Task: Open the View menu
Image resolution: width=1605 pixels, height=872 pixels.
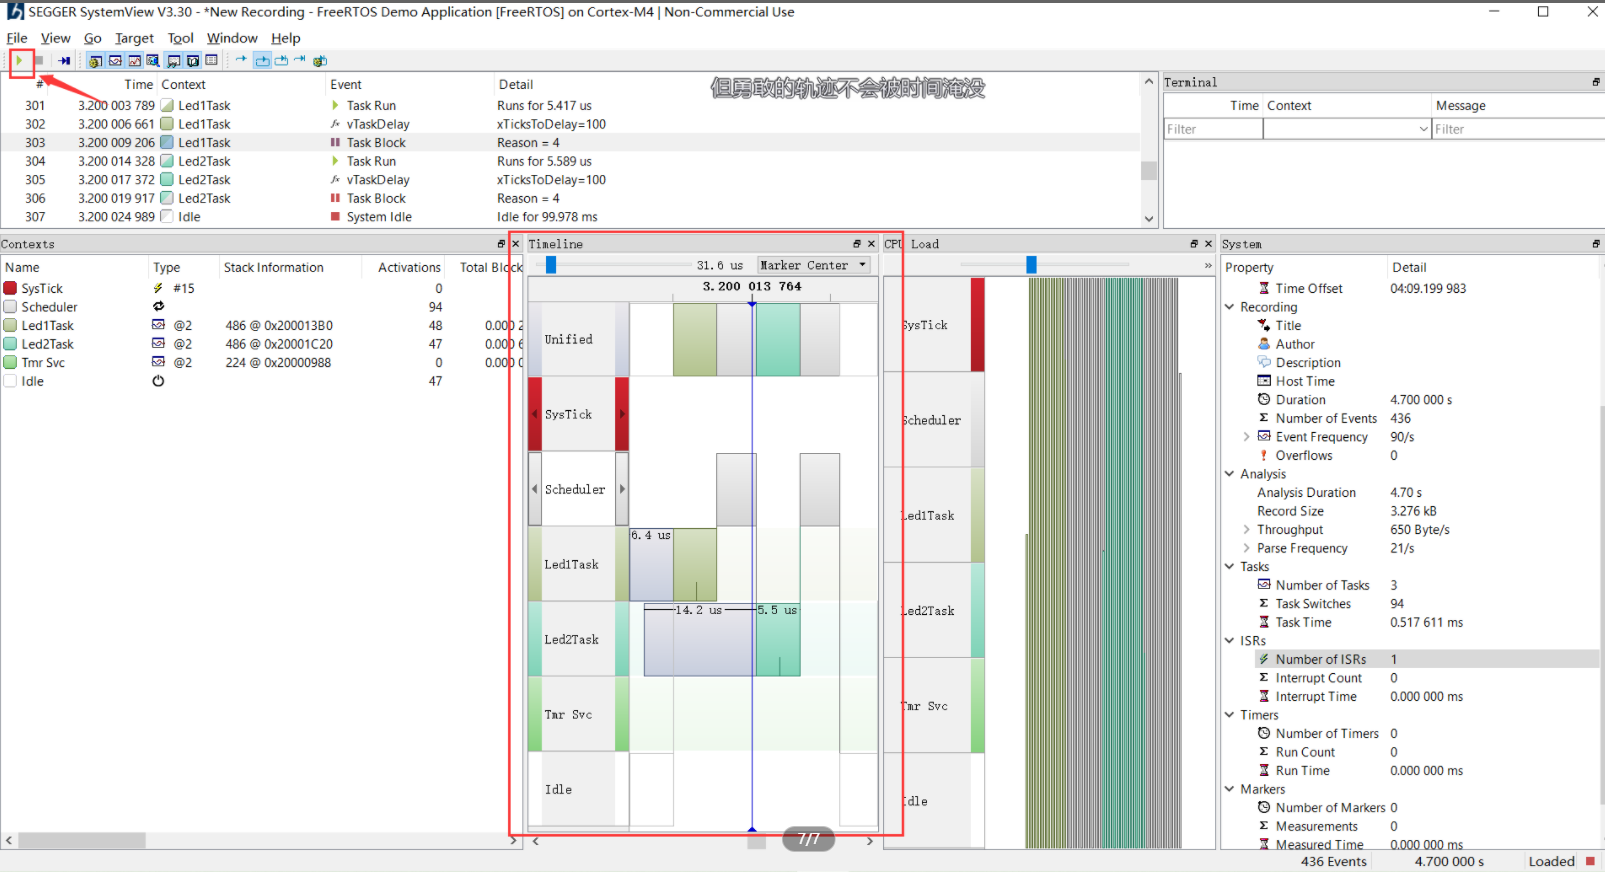Action: (56, 38)
